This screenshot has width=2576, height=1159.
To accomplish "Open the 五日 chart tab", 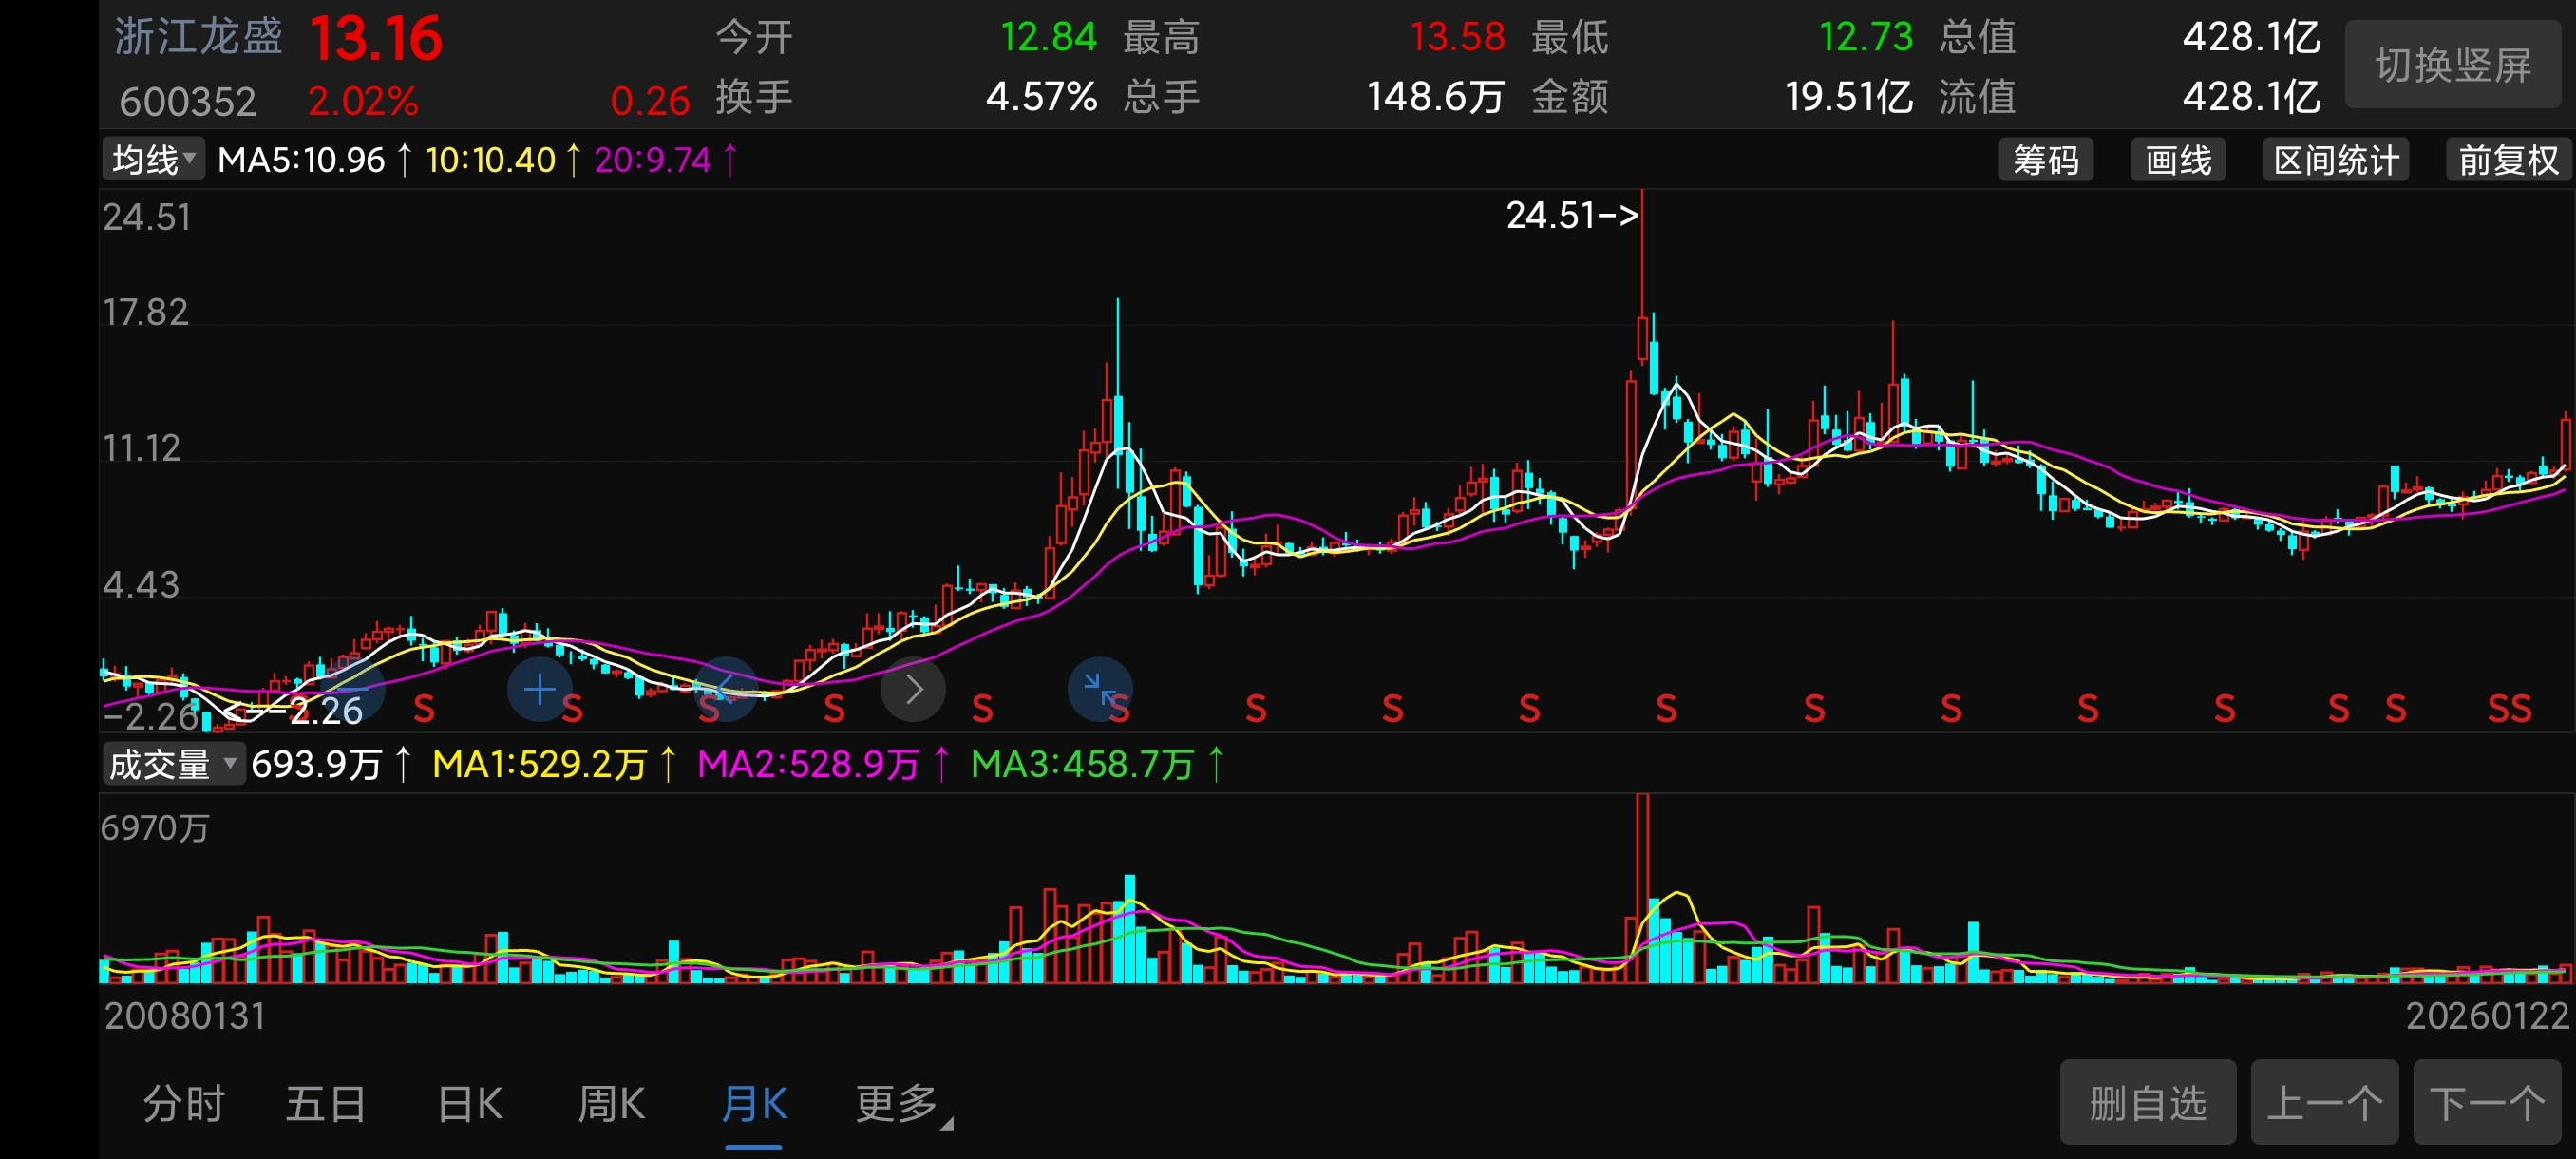I will click(x=325, y=1105).
